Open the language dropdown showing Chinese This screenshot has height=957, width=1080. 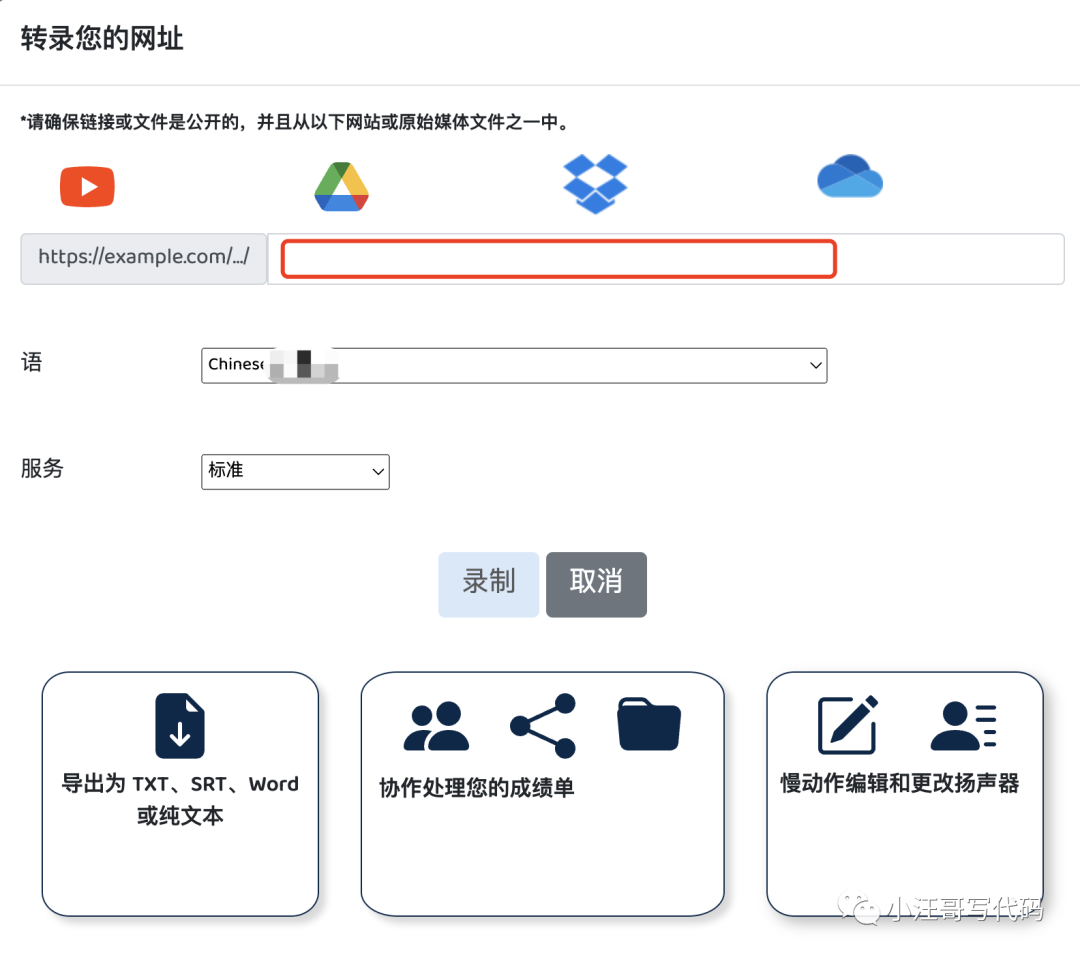pyautogui.click(x=513, y=365)
